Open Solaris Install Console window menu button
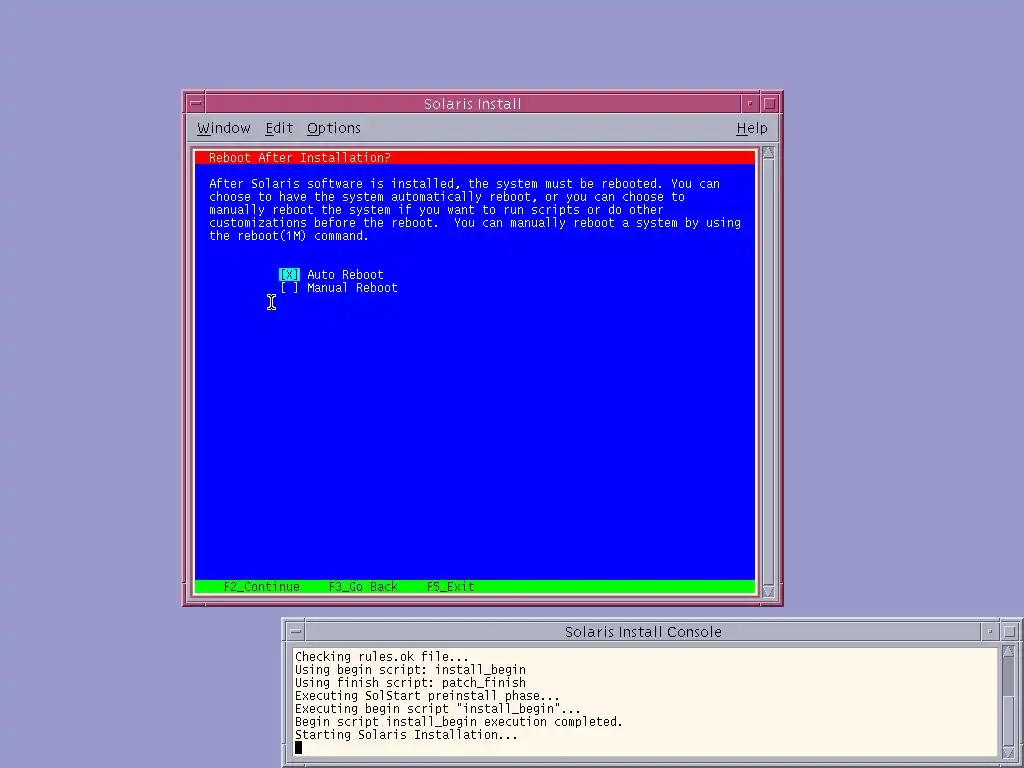1024x768 pixels. (x=296, y=632)
